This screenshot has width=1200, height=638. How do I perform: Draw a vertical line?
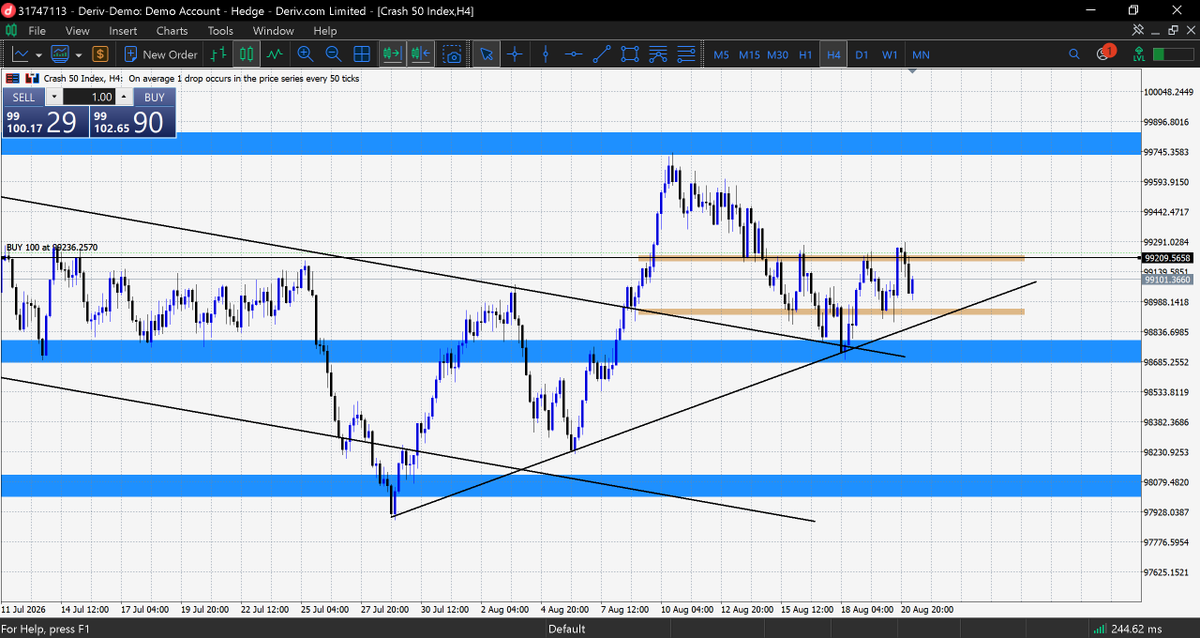[x=544, y=54]
